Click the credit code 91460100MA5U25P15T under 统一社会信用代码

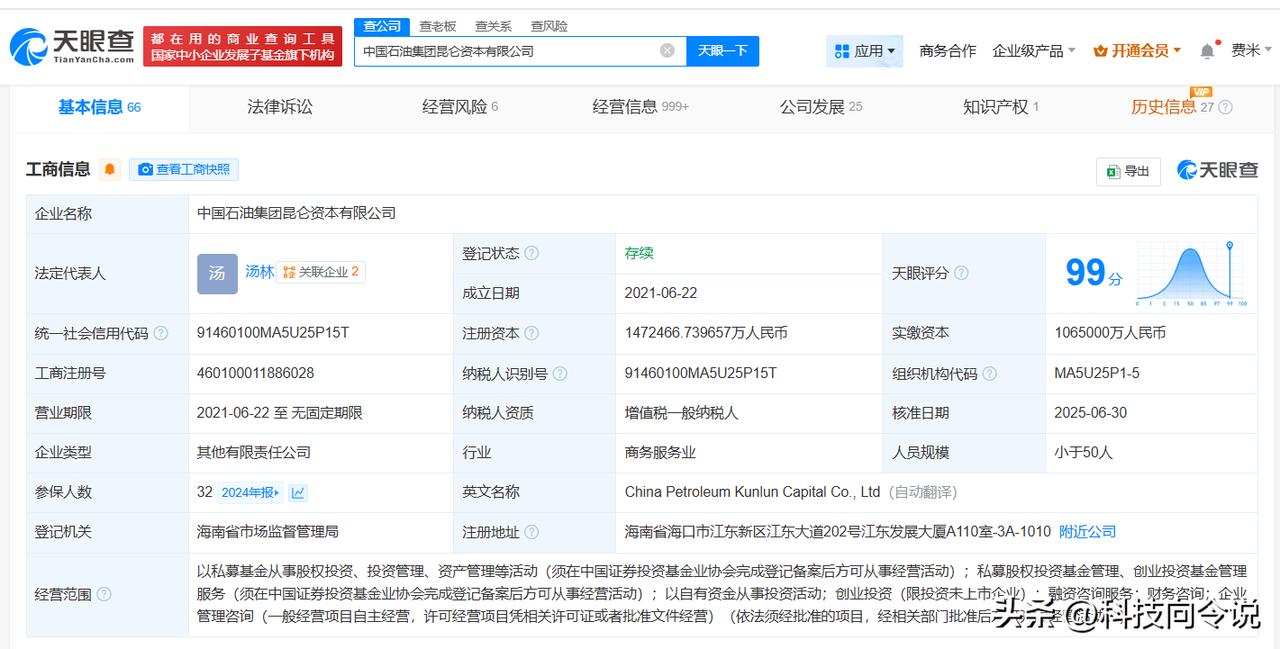click(273, 333)
